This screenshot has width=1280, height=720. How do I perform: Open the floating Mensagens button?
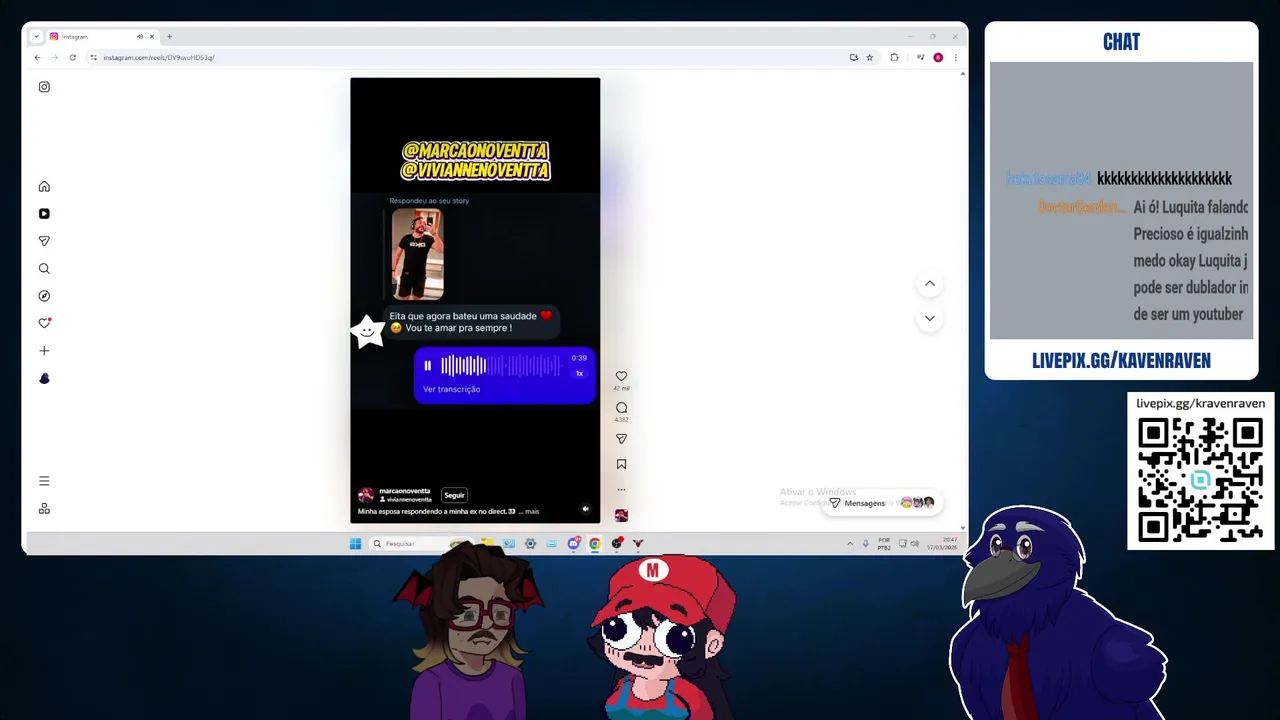pyautogui.click(x=882, y=503)
